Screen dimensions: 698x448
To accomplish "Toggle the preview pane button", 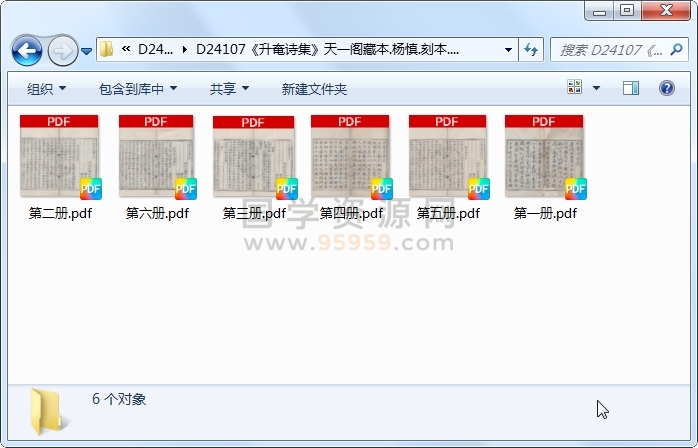I will tap(631, 88).
